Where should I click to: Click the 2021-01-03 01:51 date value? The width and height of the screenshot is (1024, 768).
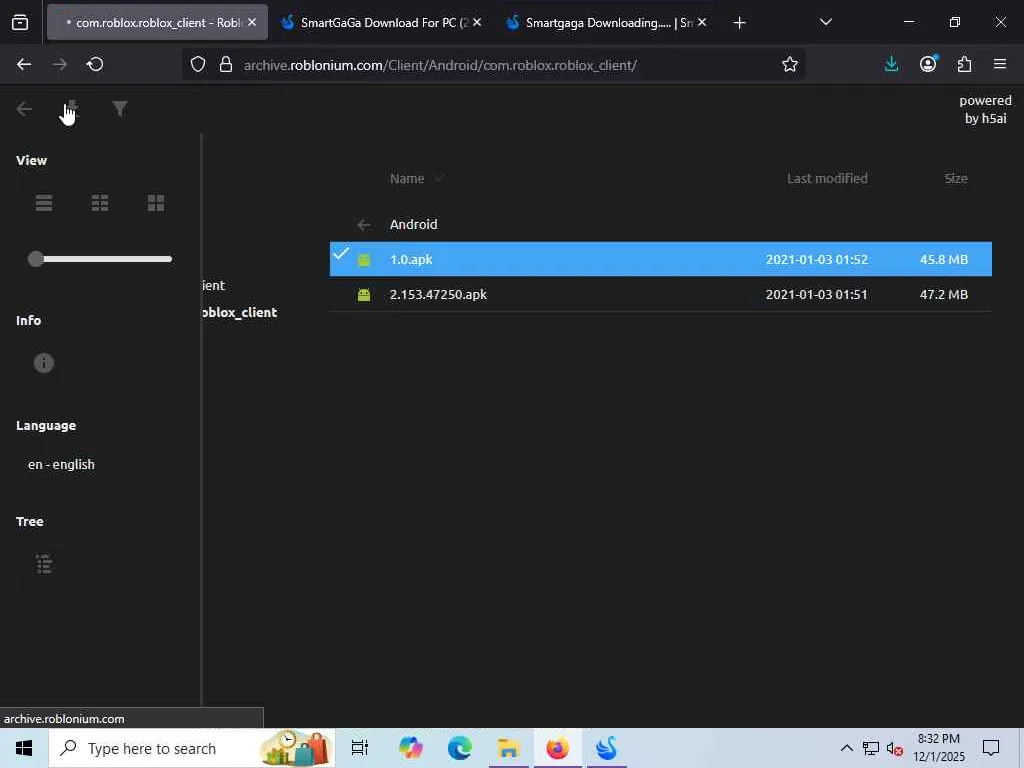[816, 295]
